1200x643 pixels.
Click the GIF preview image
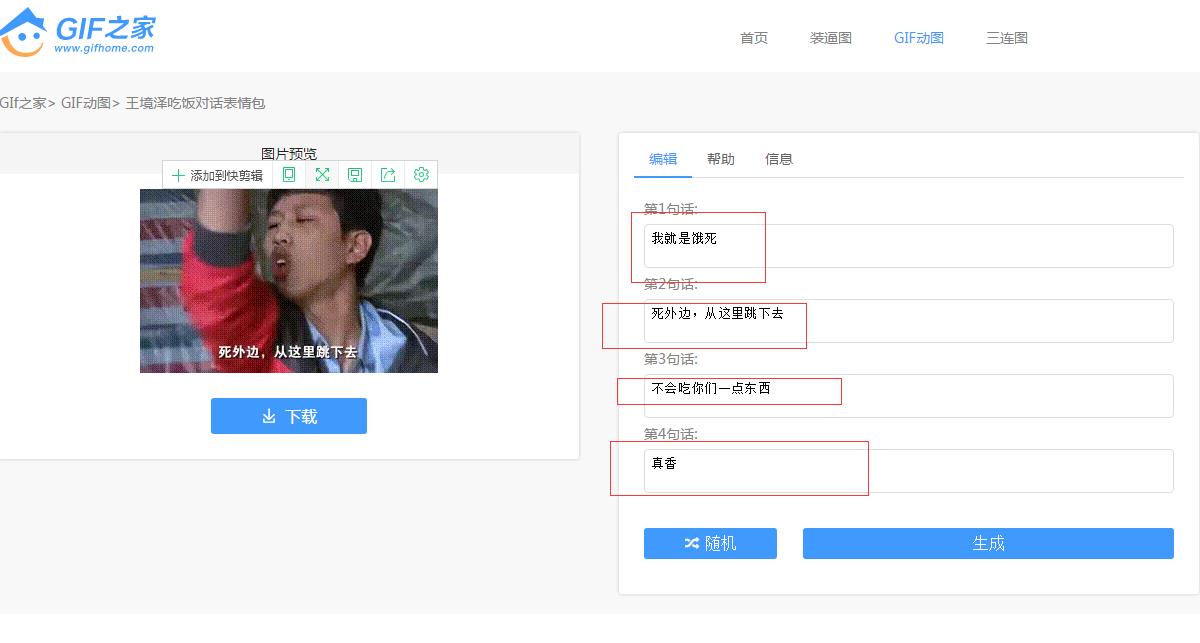(x=289, y=281)
